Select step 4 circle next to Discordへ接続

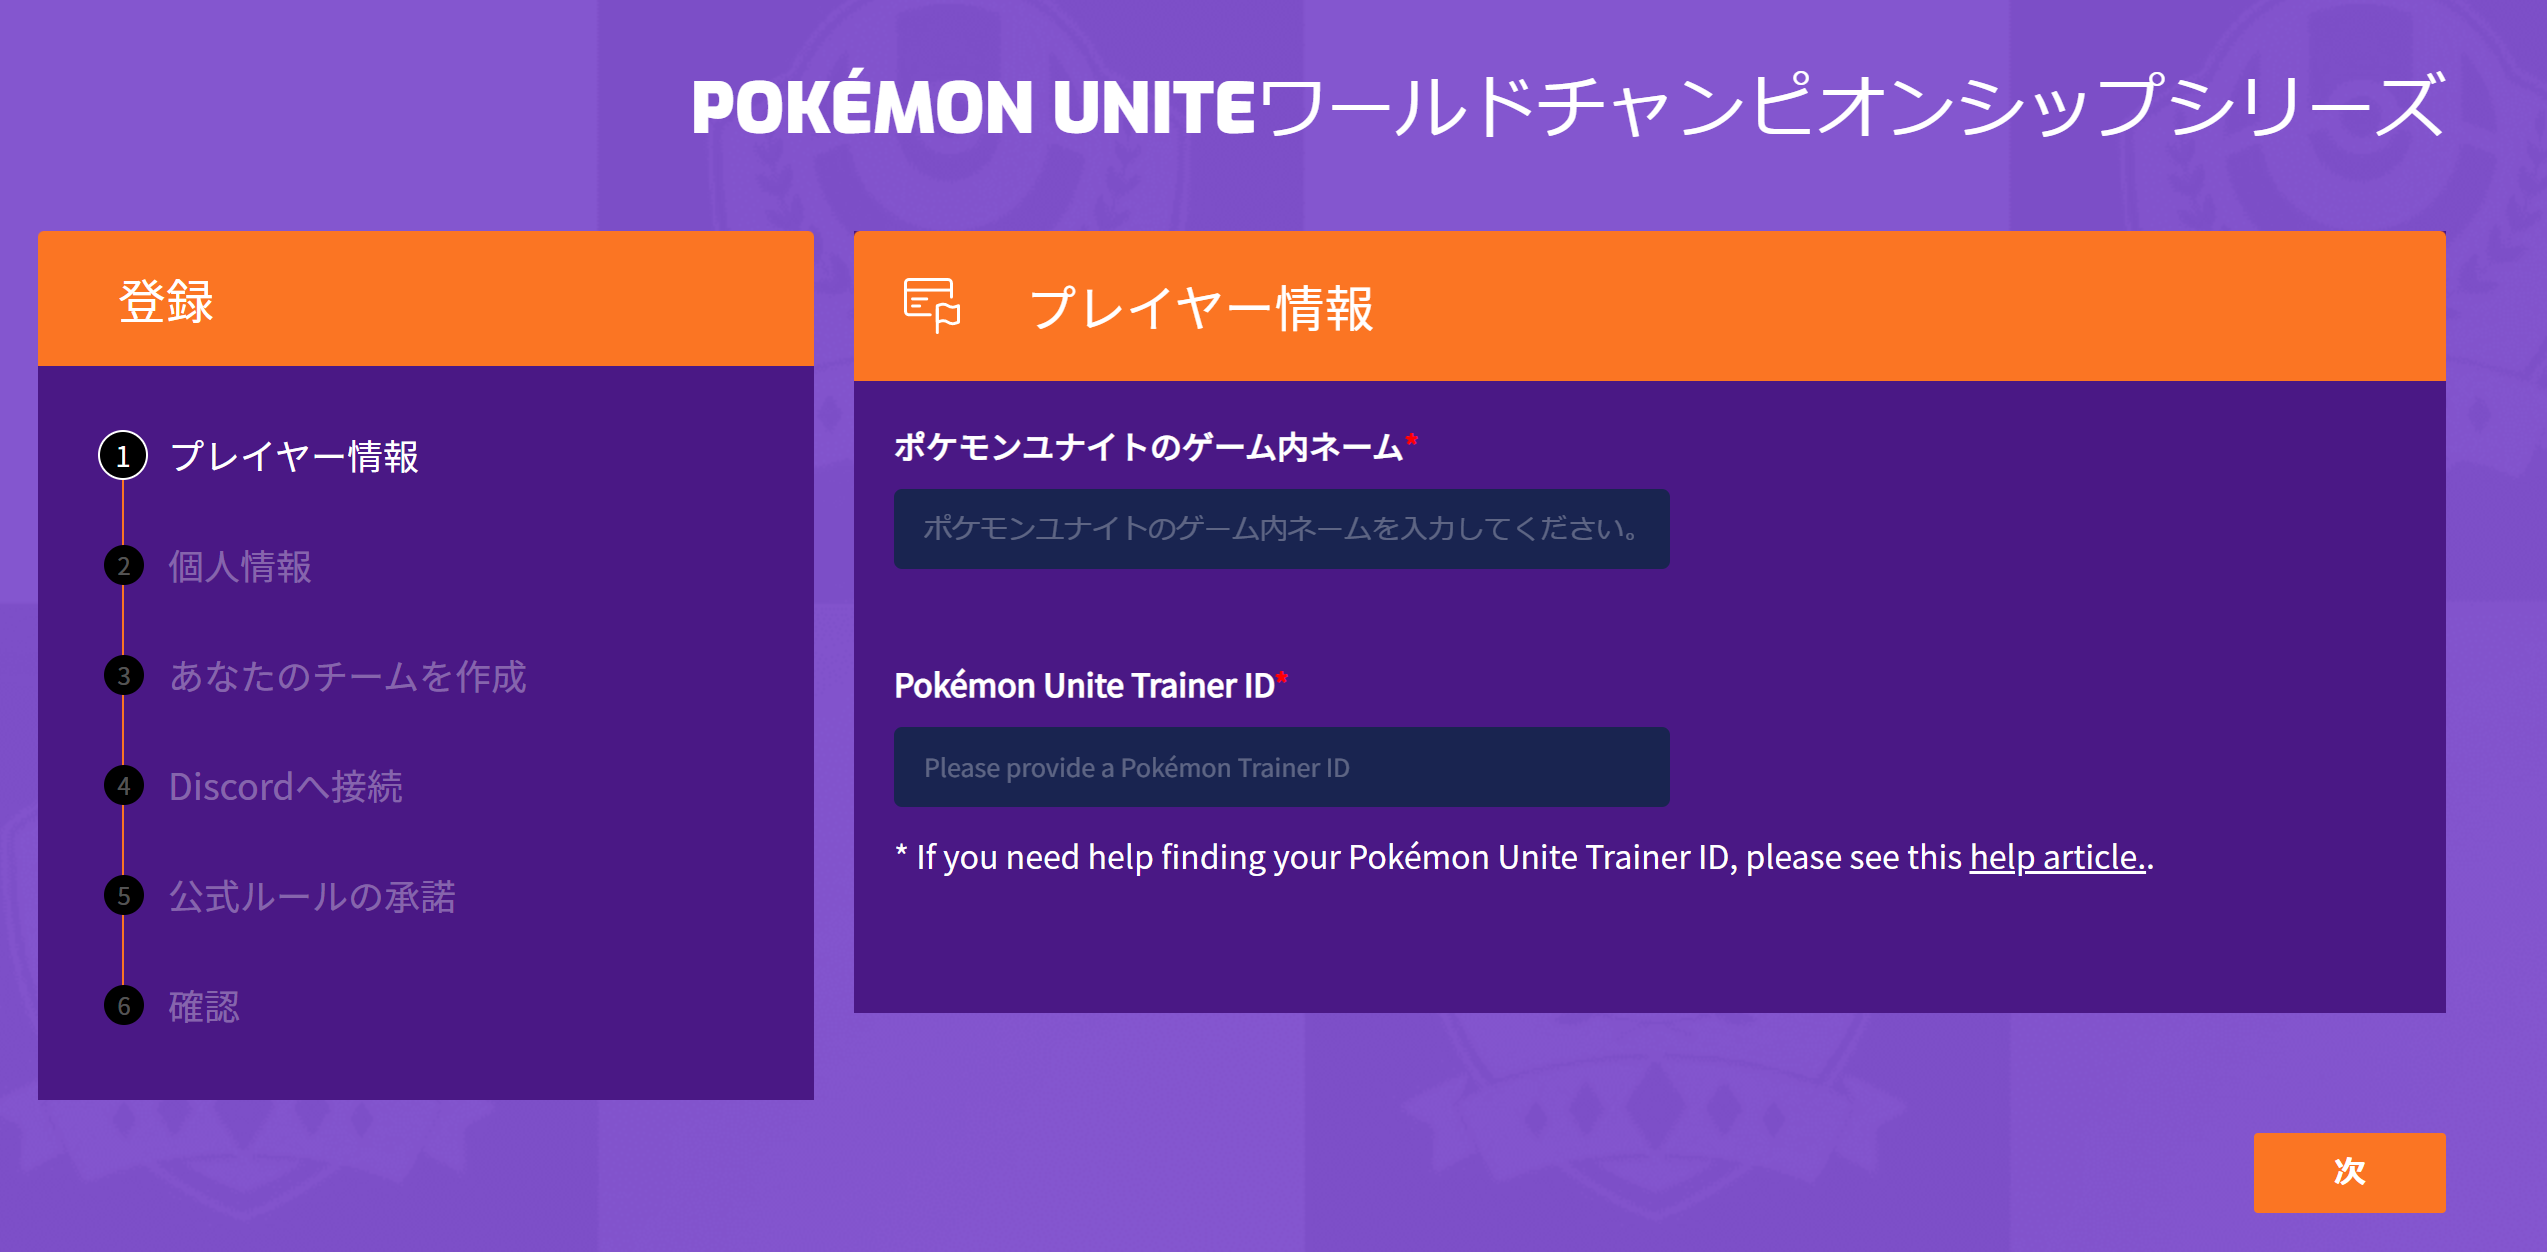point(123,786)
